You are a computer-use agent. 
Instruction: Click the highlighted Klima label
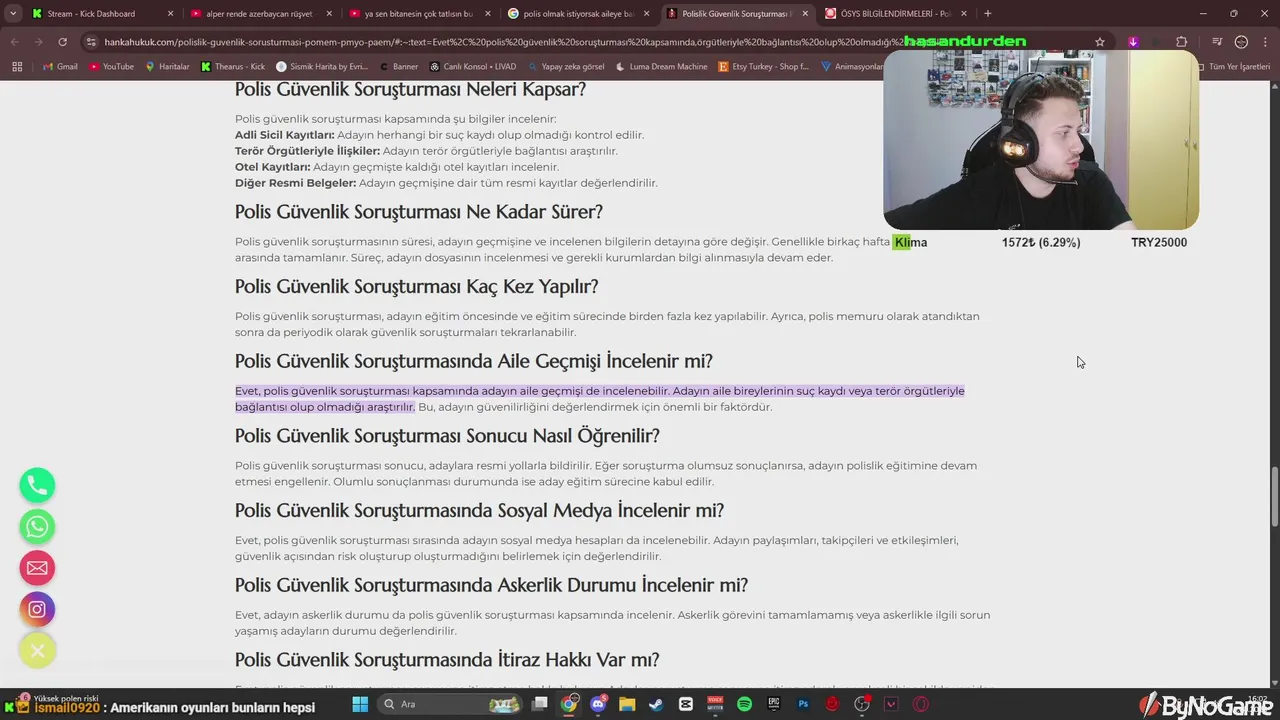pyautogui.click(x=910, y=243)
